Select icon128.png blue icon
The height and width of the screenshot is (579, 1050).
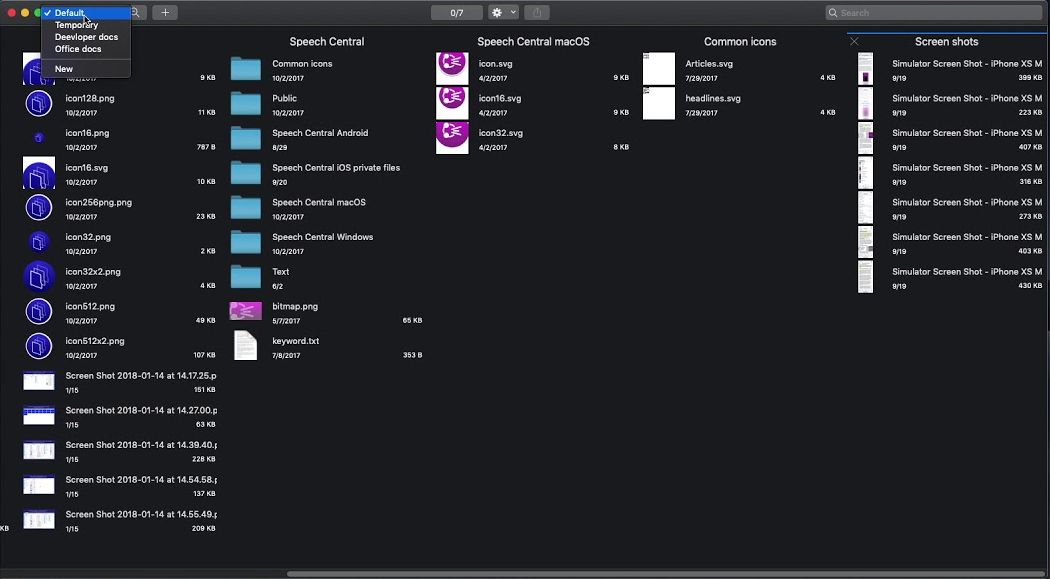[39, 104]
